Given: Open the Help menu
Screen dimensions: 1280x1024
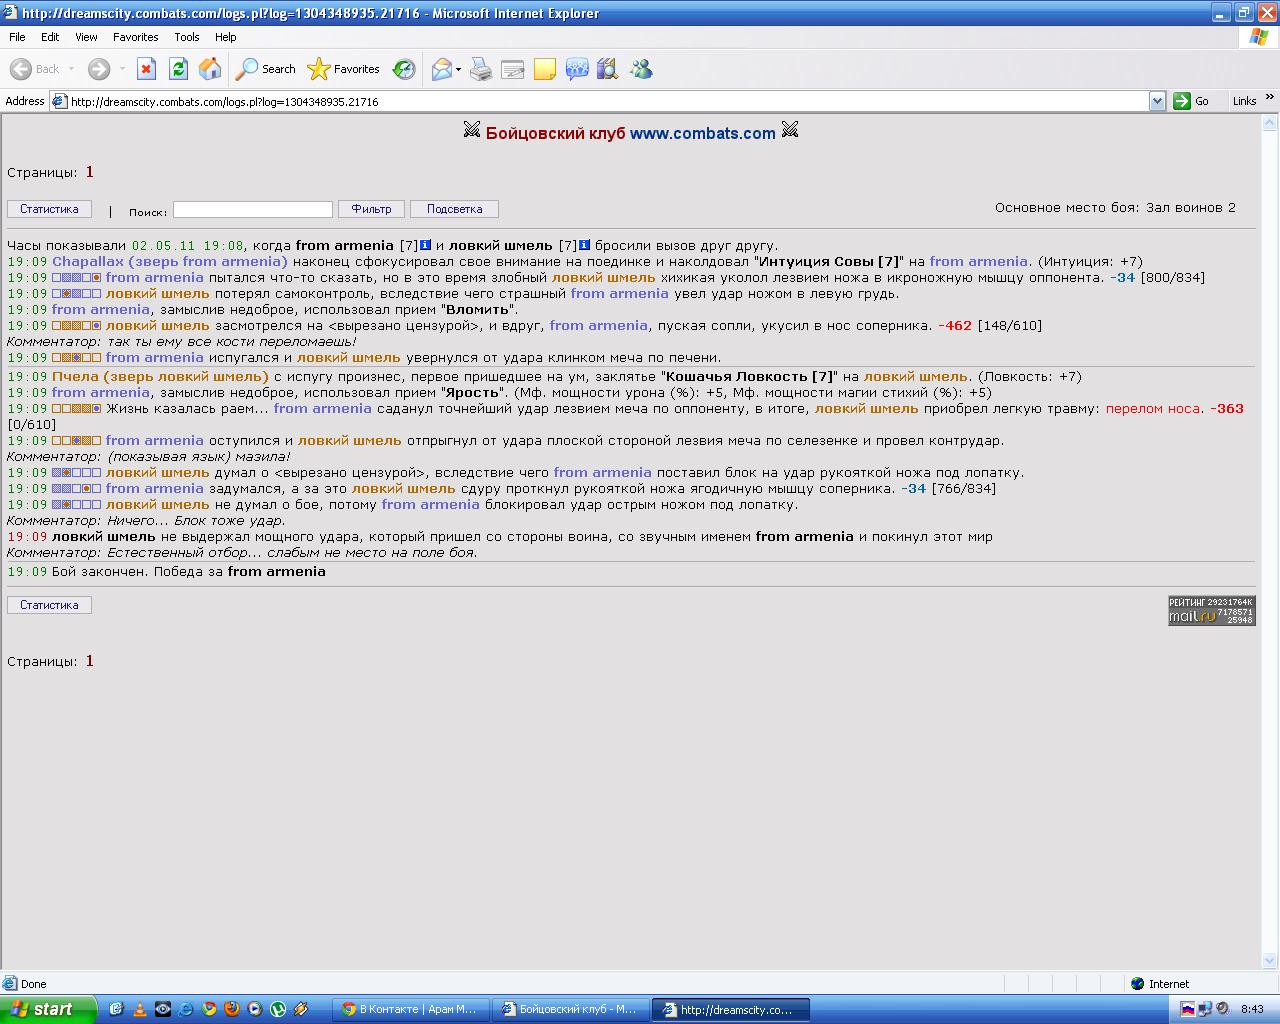Looking at the screenshot, I should tap(226, 37).
